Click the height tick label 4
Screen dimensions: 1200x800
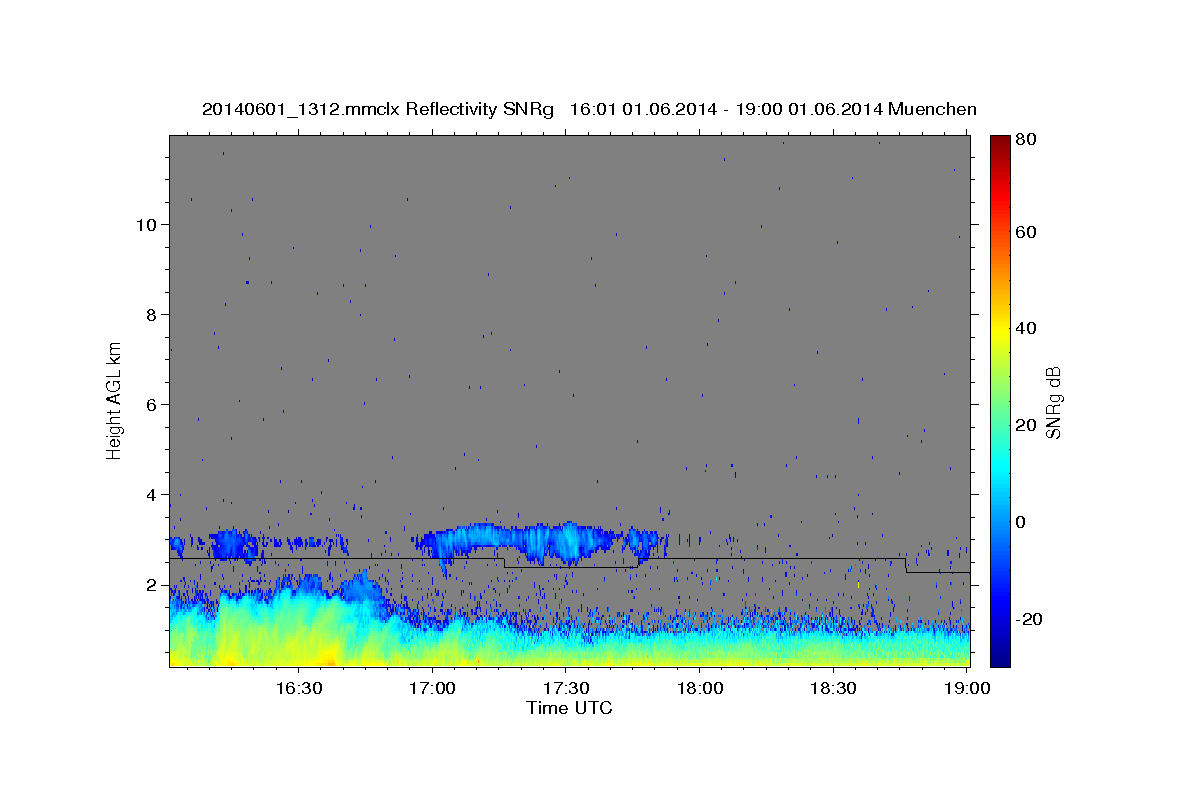pyautogui.click(x=152, y=495)
